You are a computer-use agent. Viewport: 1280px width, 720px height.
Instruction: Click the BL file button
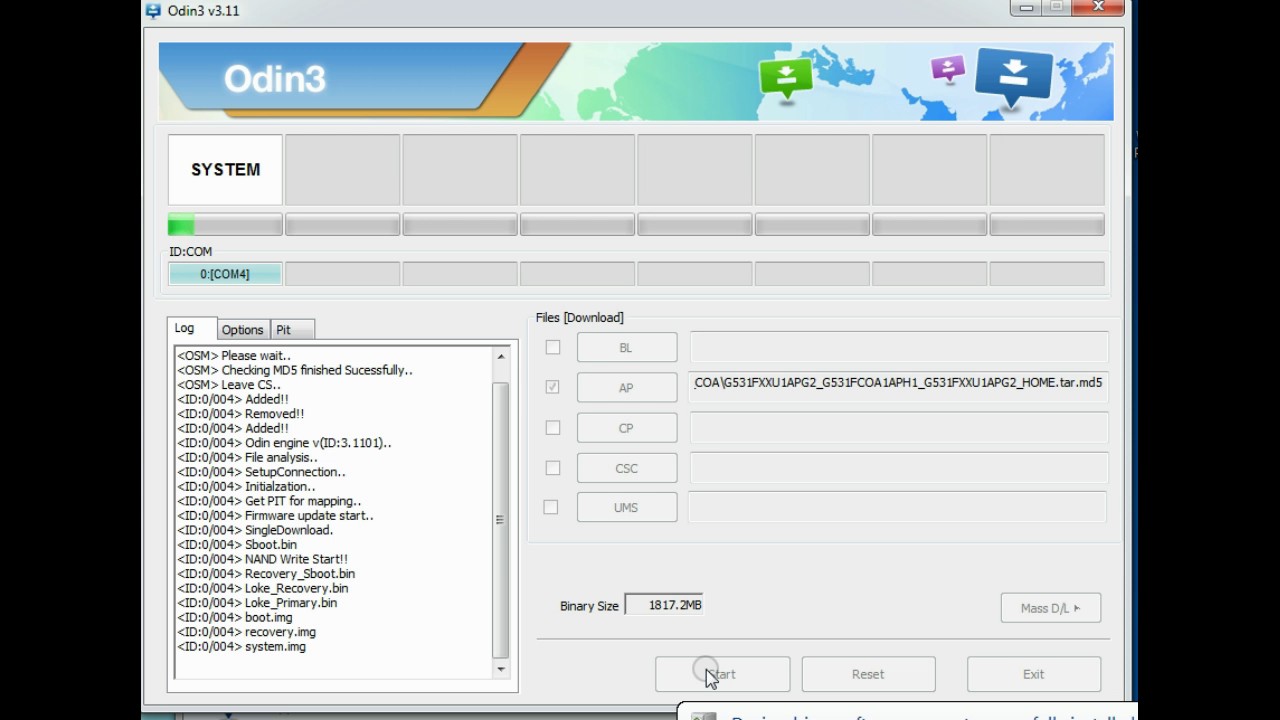[626, 347]
